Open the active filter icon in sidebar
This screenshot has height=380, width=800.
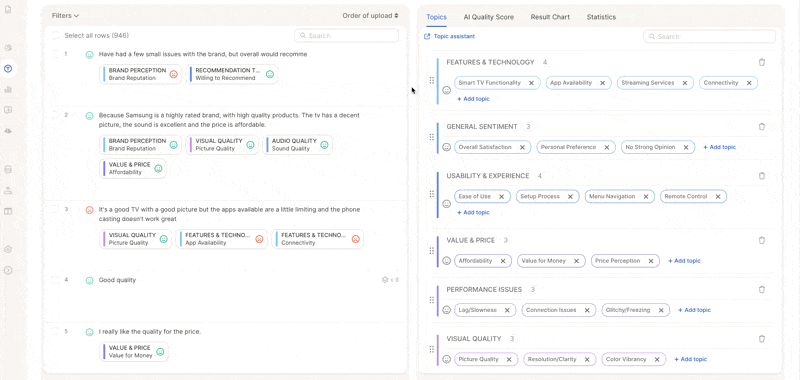[8, 68]
